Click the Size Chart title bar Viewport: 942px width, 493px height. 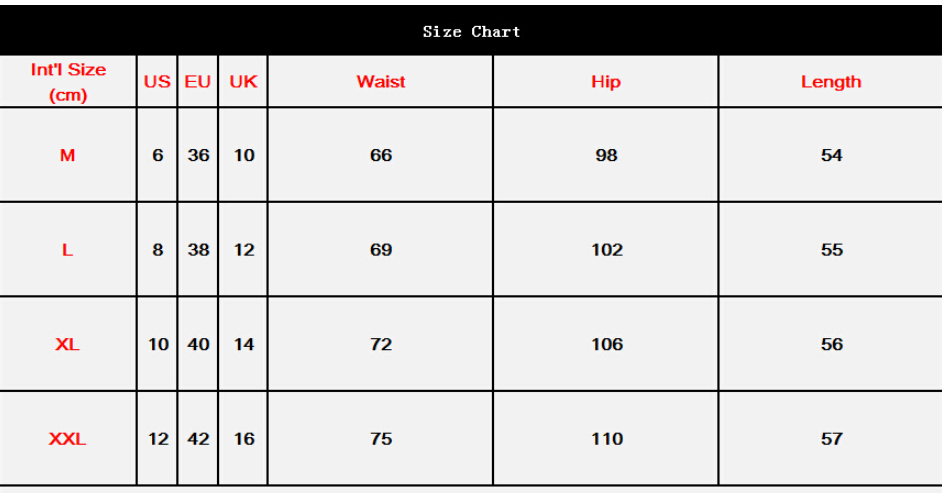click(x=471, y=31)
